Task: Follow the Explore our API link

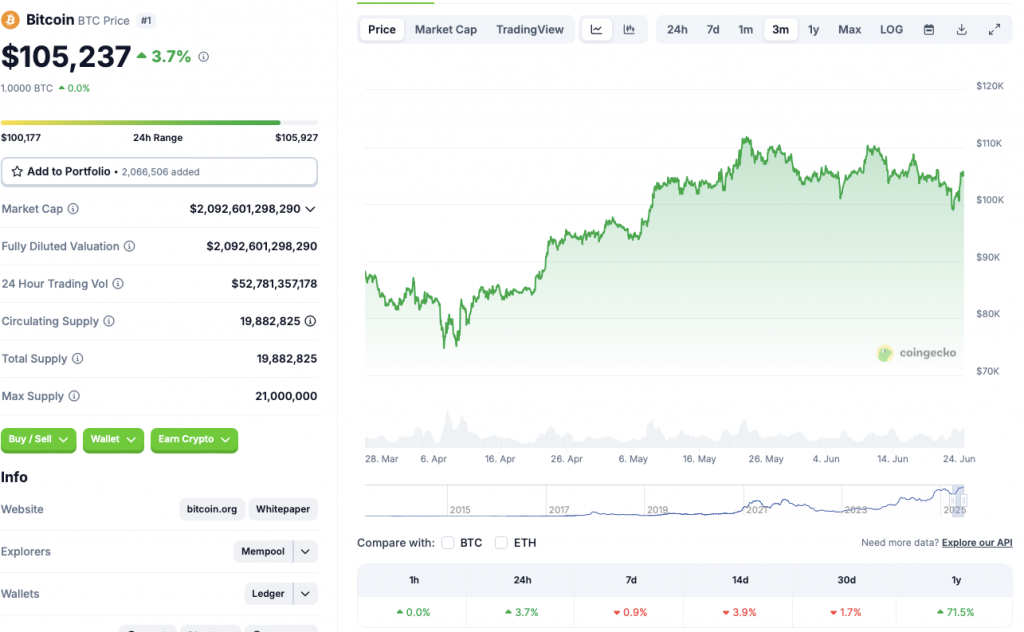Action: coord(977,543)
